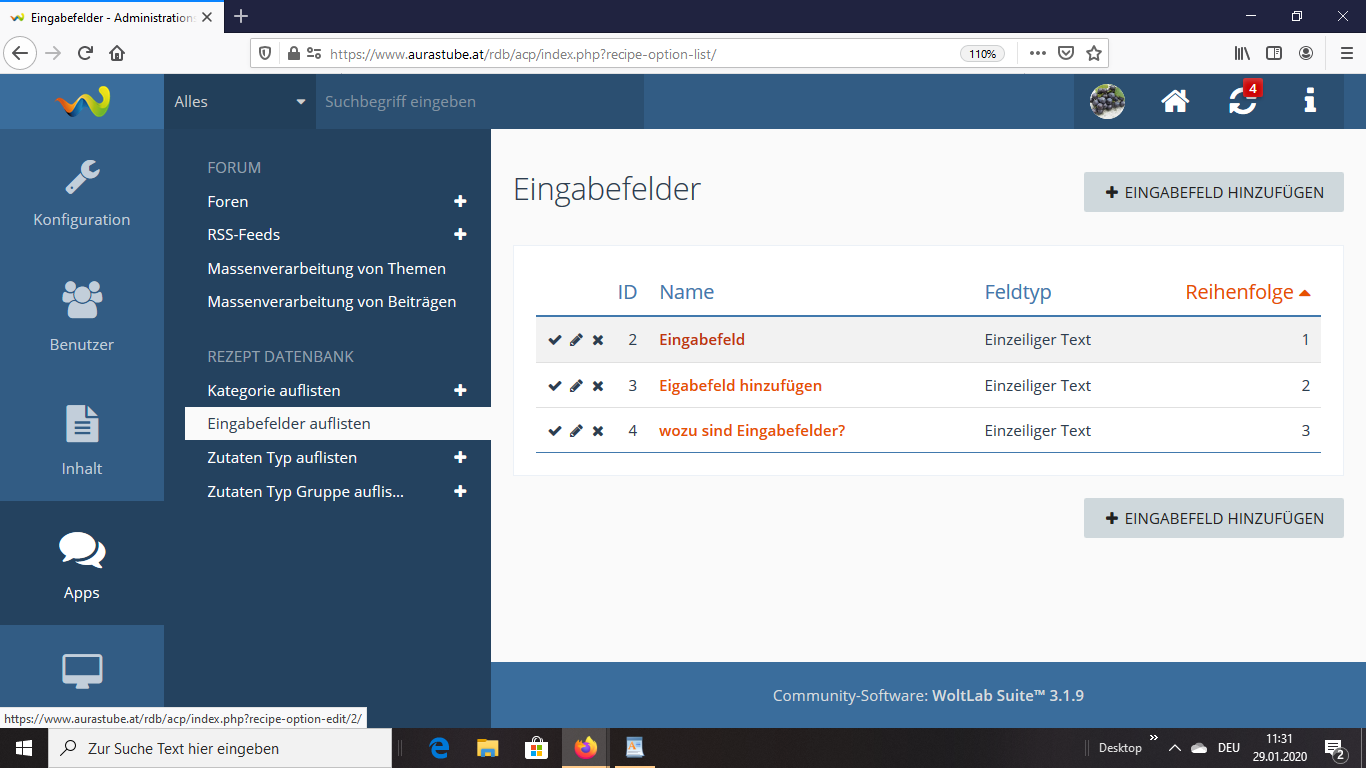Click plus icon next to RSS-Feeds

coord(460,234)
